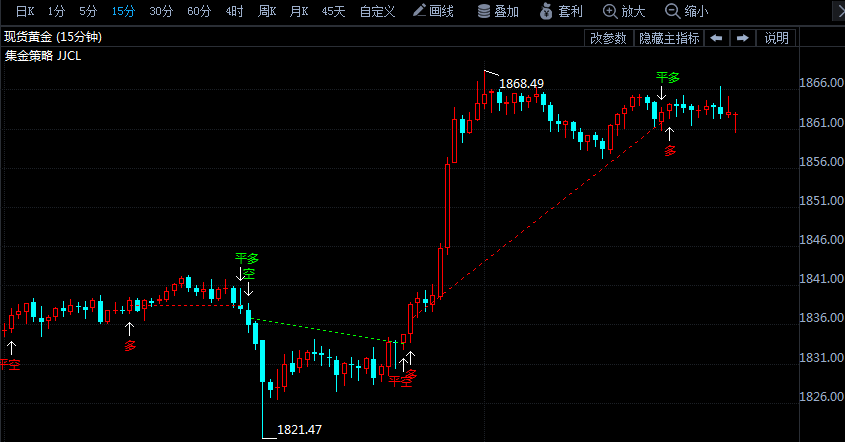Click the 1868.49 high price label
The width and height of the screenshot is (845, 442).
coord(521,84)
